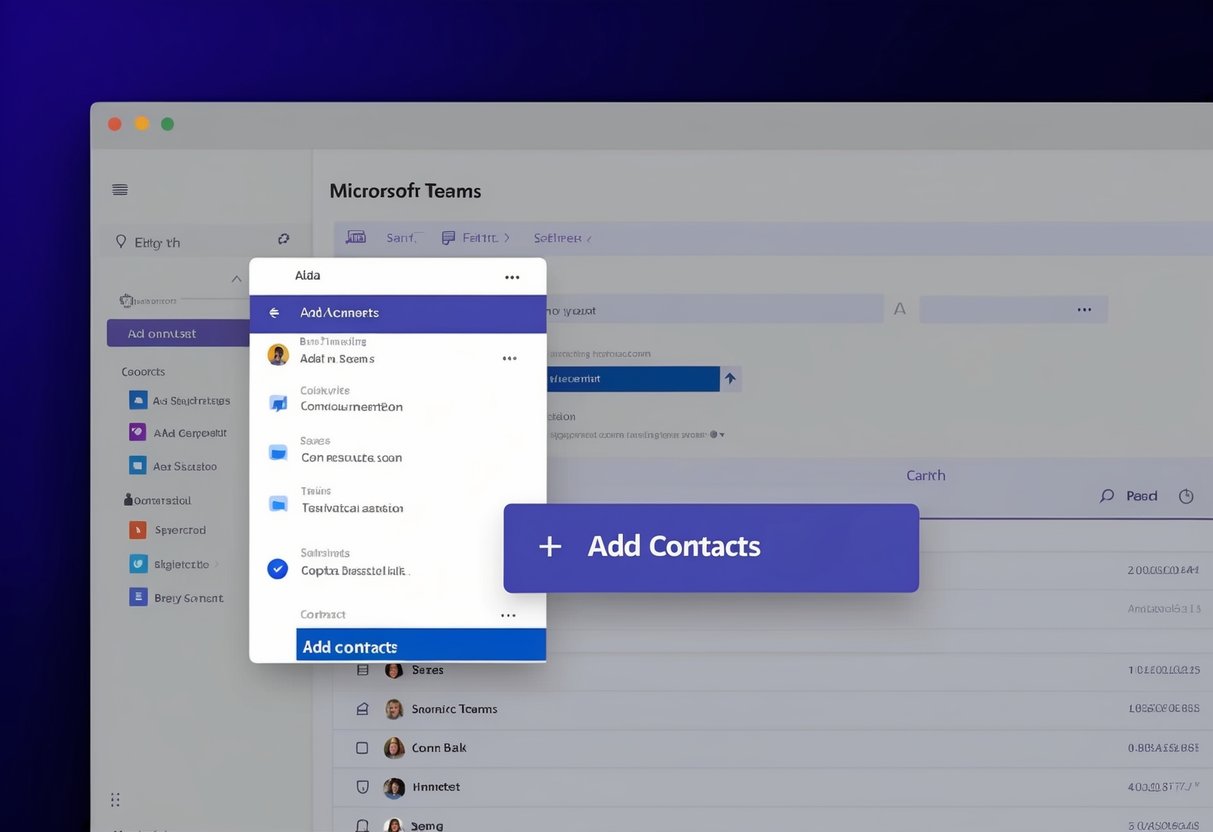Select the calendar icon in the top toolbar
This screenshot has width=1213, height=832.
[355, 237]
